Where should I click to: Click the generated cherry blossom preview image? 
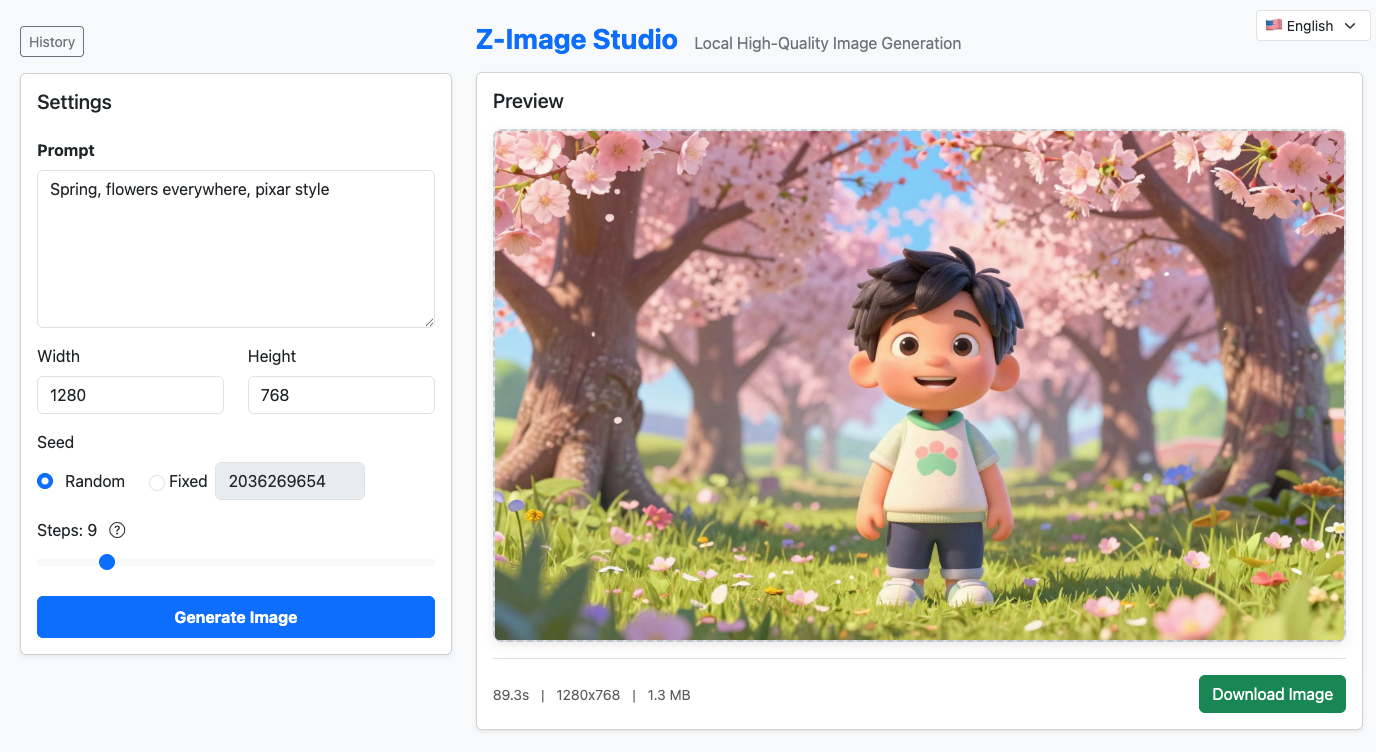tap(919, 385)
